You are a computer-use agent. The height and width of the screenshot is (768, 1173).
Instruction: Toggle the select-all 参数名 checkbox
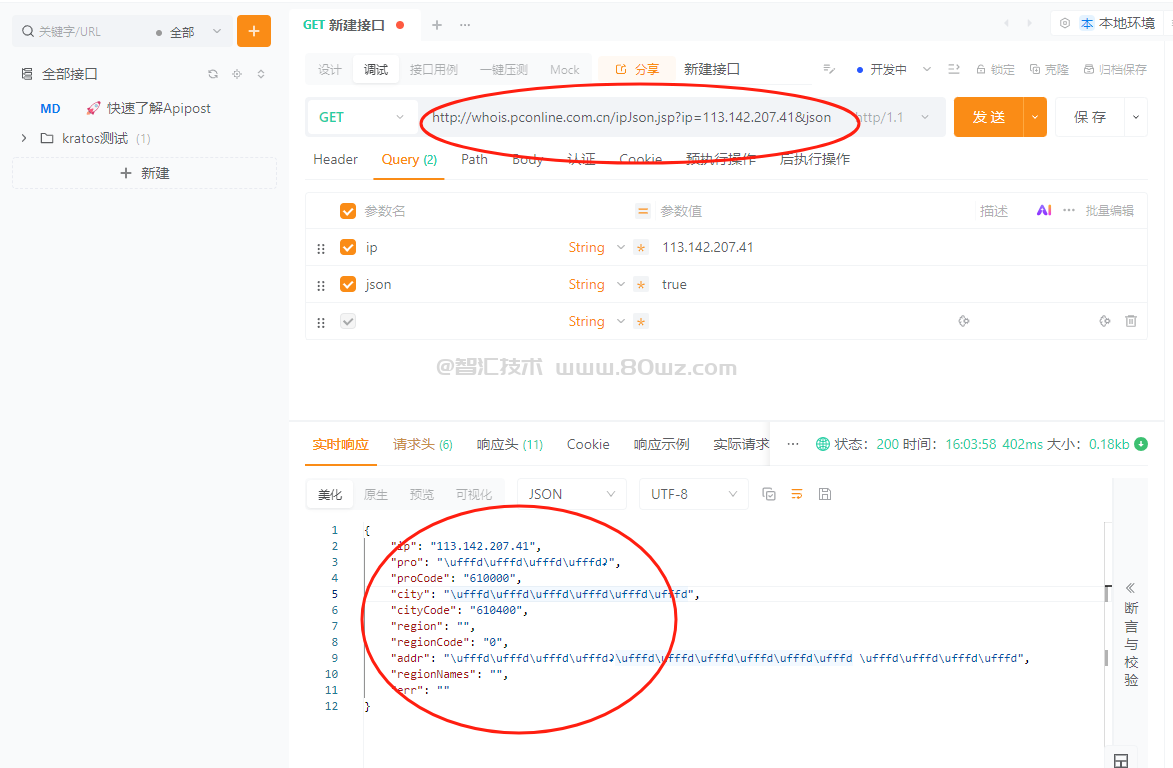(348, 211)
